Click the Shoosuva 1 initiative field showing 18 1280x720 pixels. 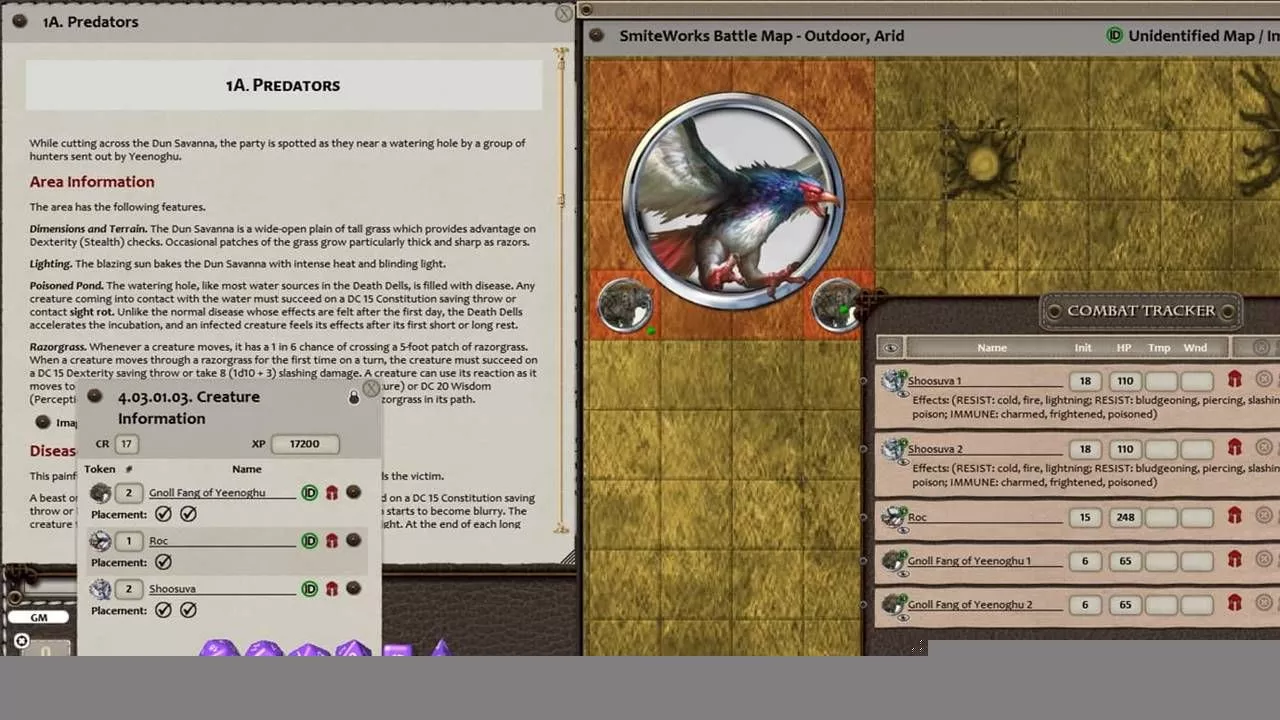click(1084, 381)
